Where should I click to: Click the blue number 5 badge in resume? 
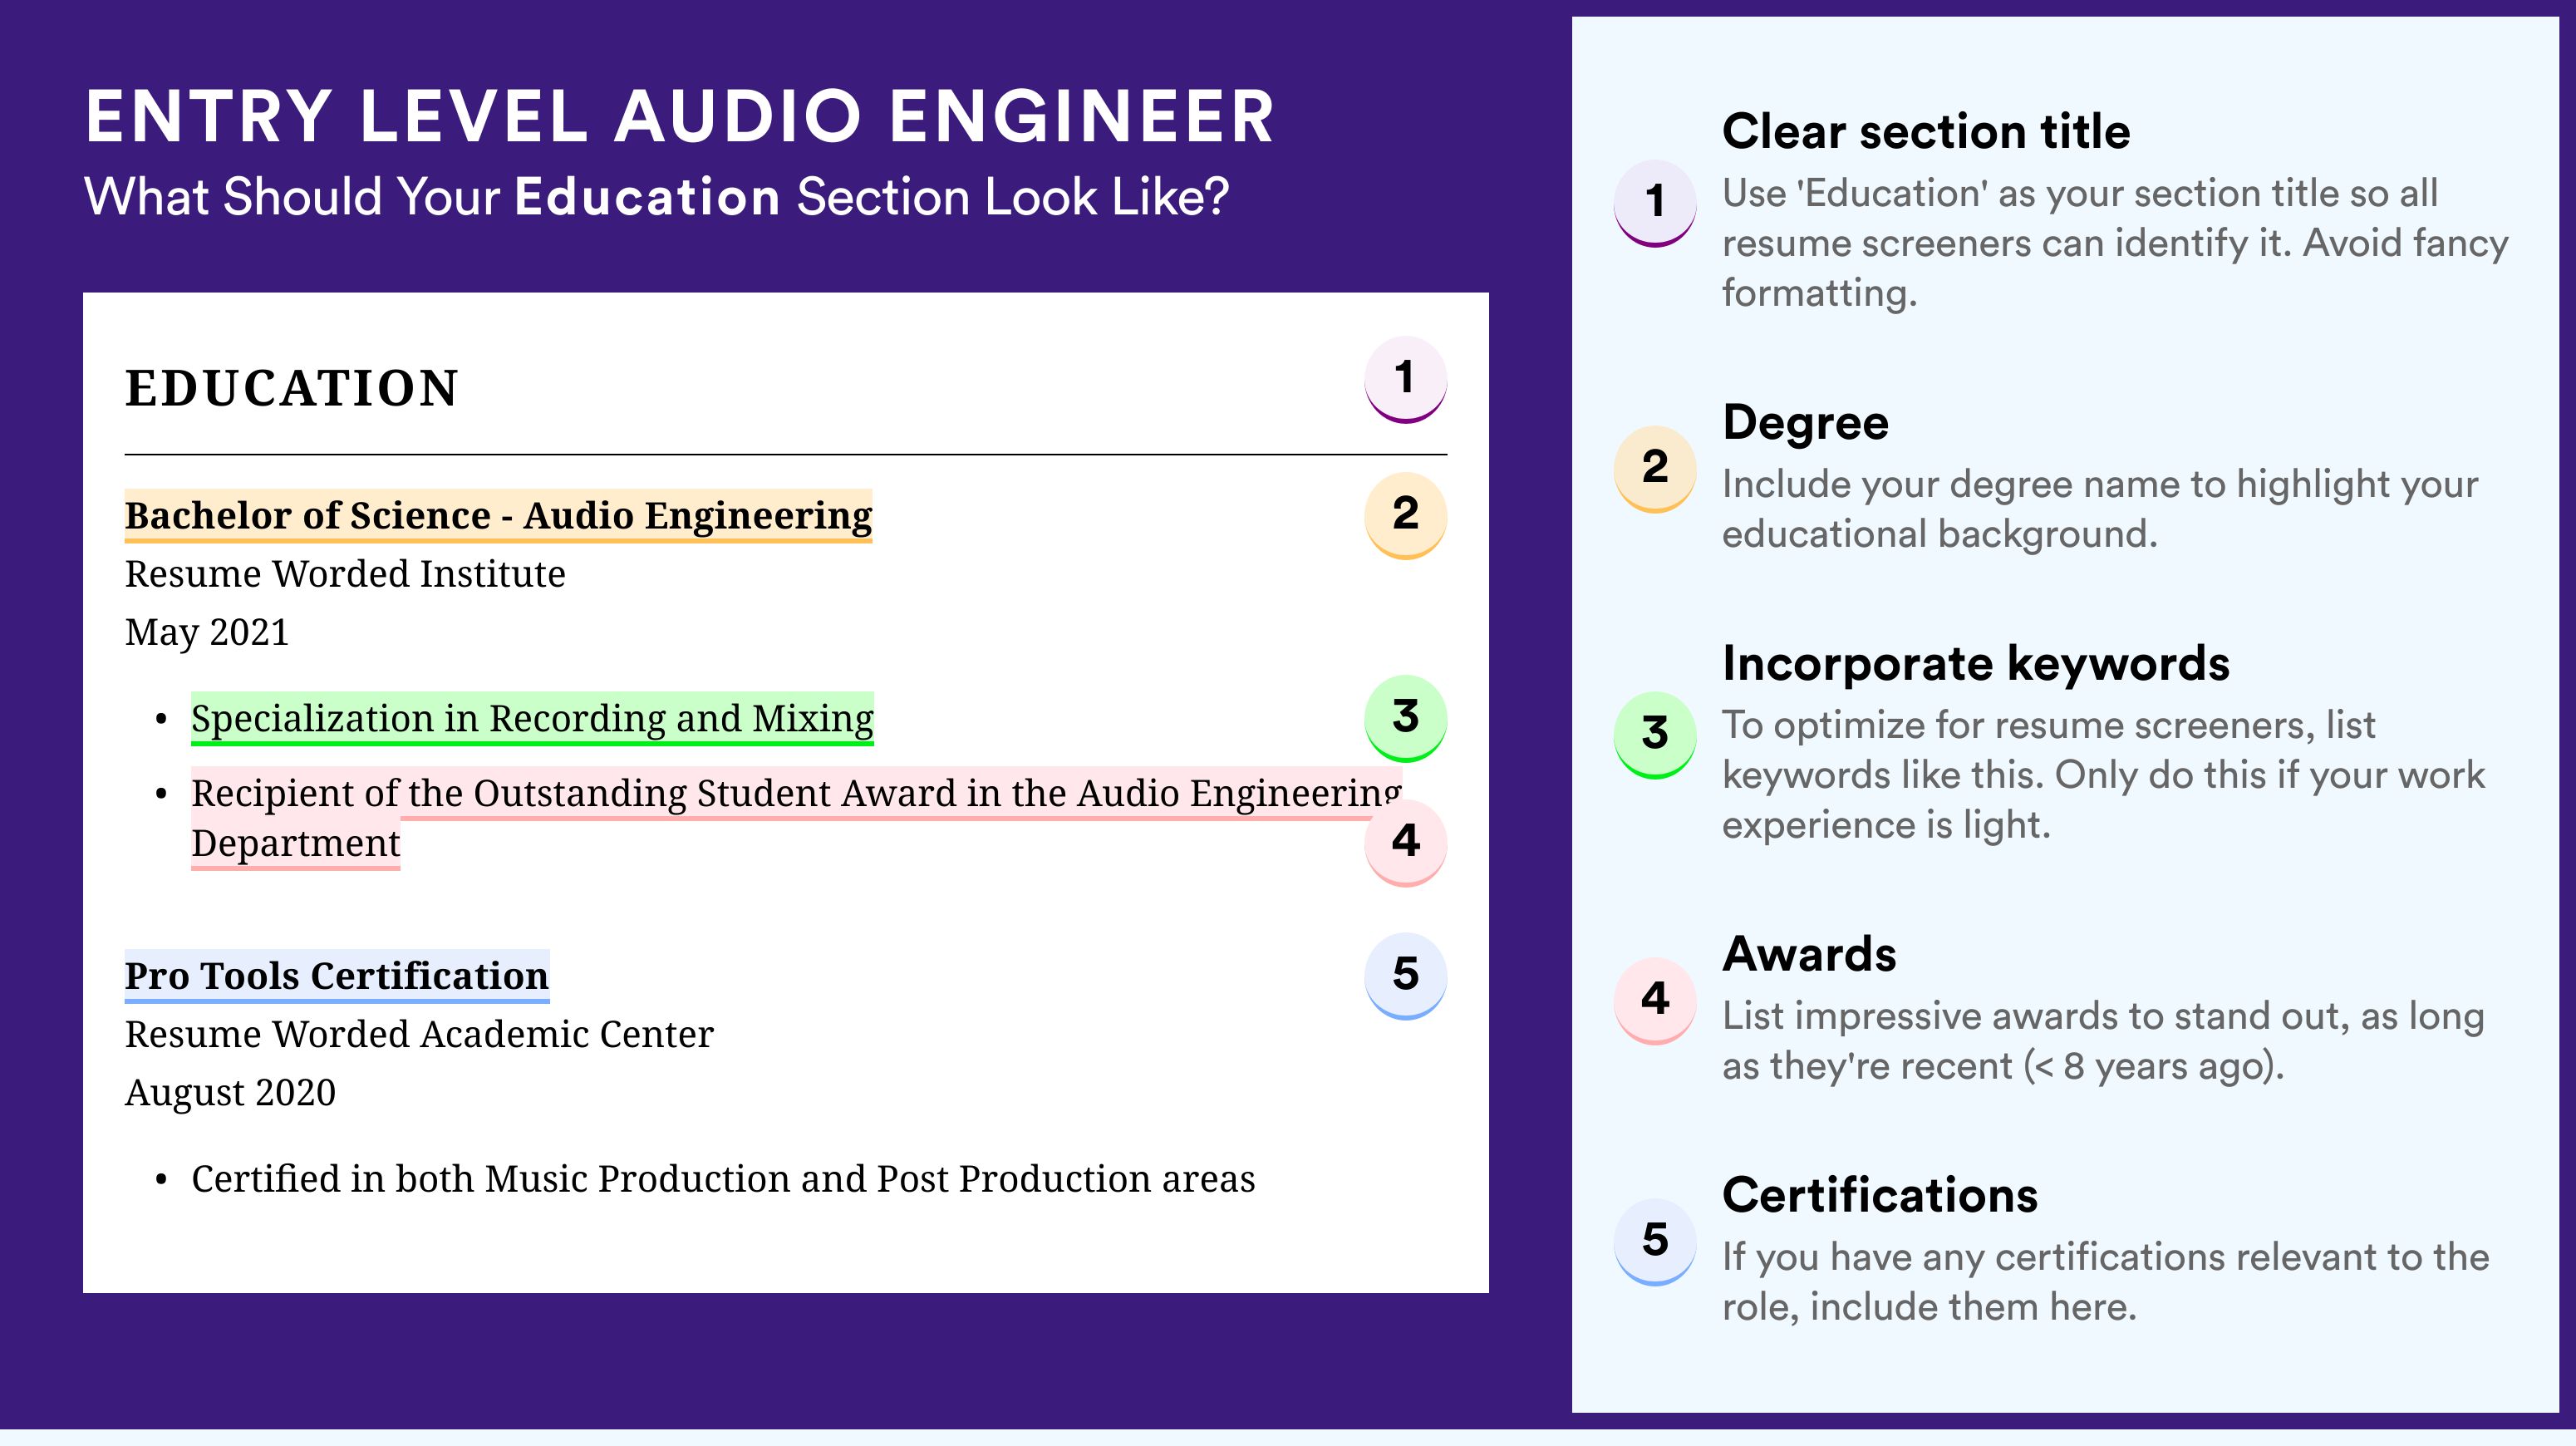pyautogui.click(x=1405, y=976)
